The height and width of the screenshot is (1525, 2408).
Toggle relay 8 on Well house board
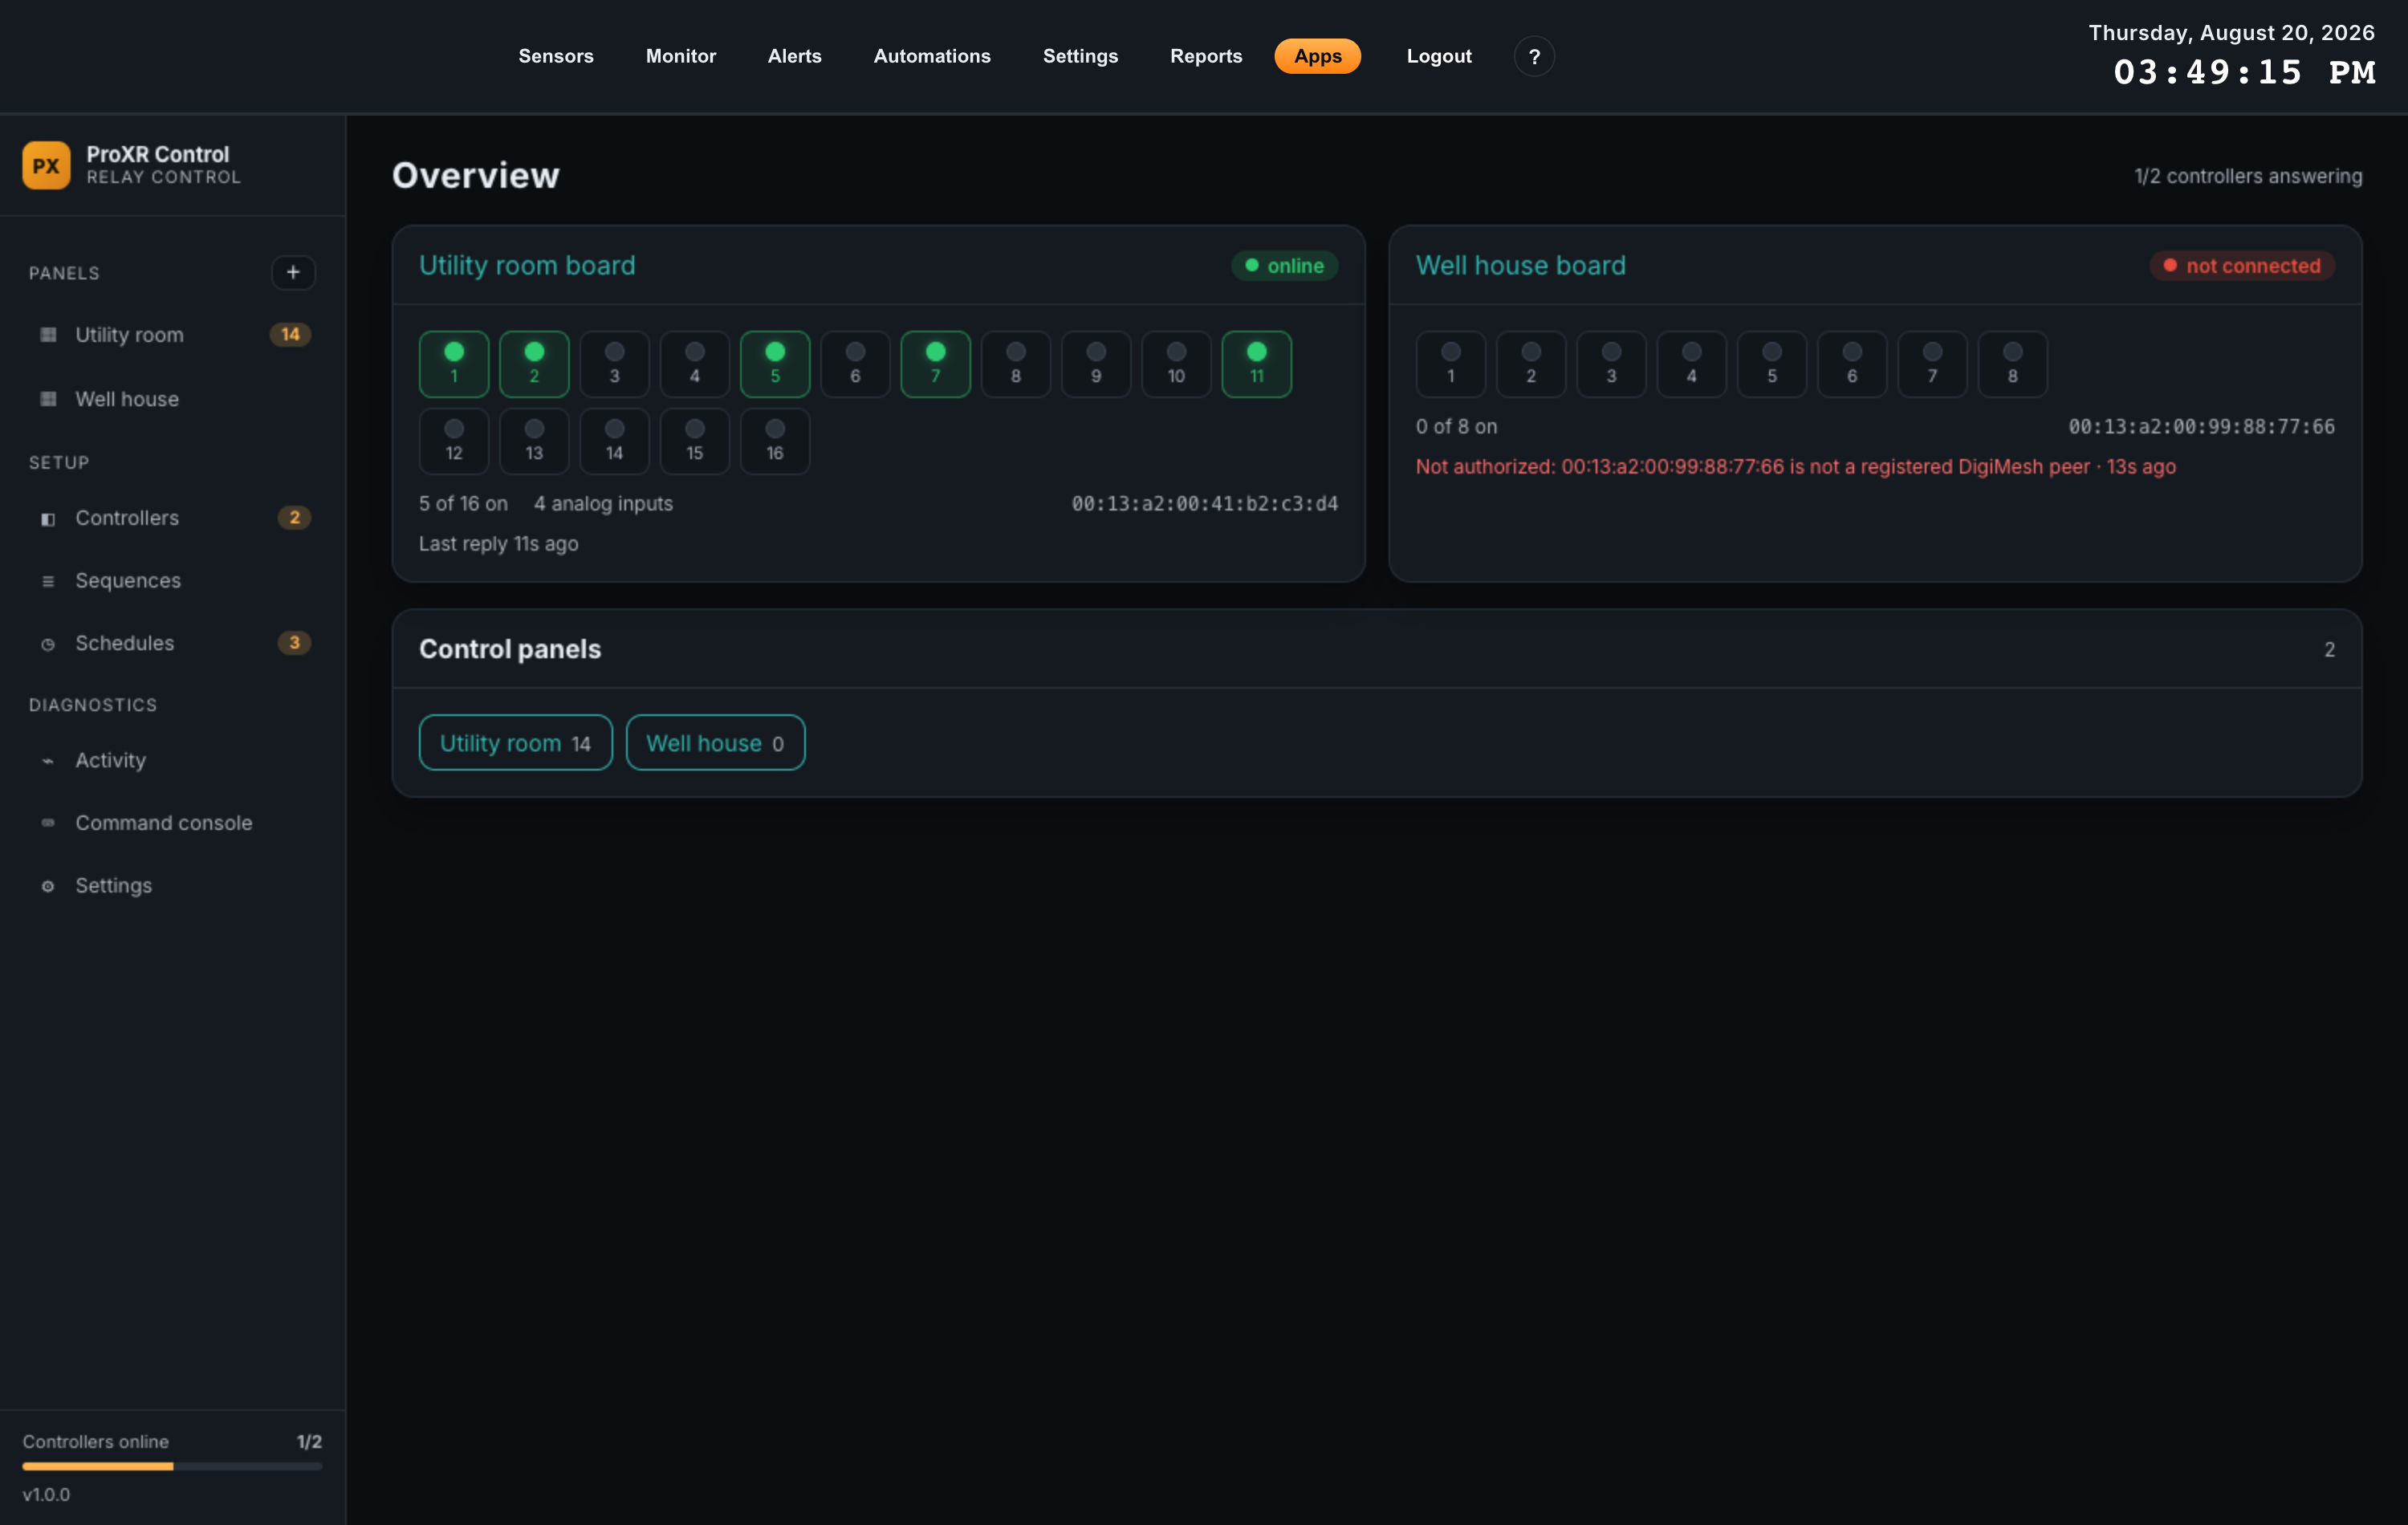pyautogui.click(x=2013, y=364)
